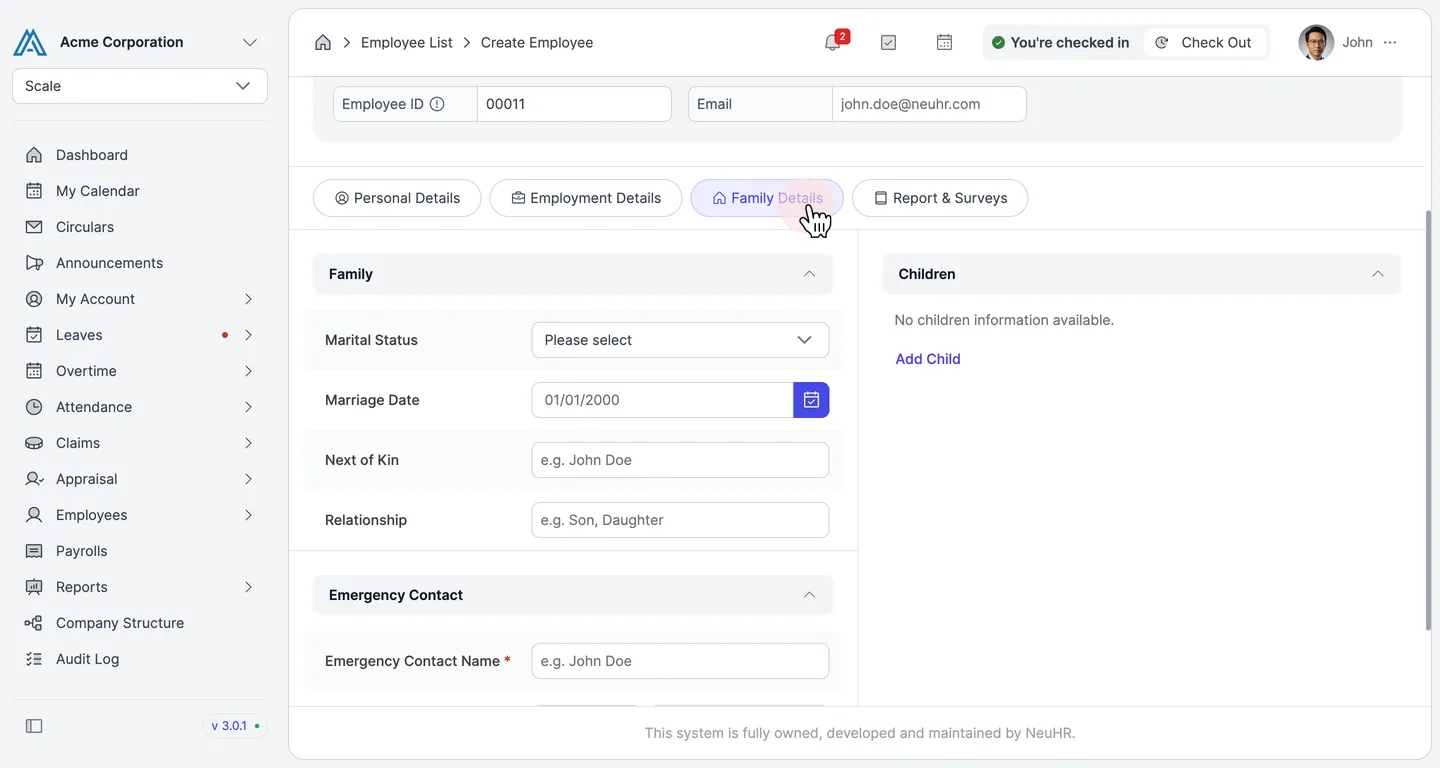This screenshot has height=768, width=1440.
Task: Expand the Attendance submenu chevron
Action: click(248, 407)
